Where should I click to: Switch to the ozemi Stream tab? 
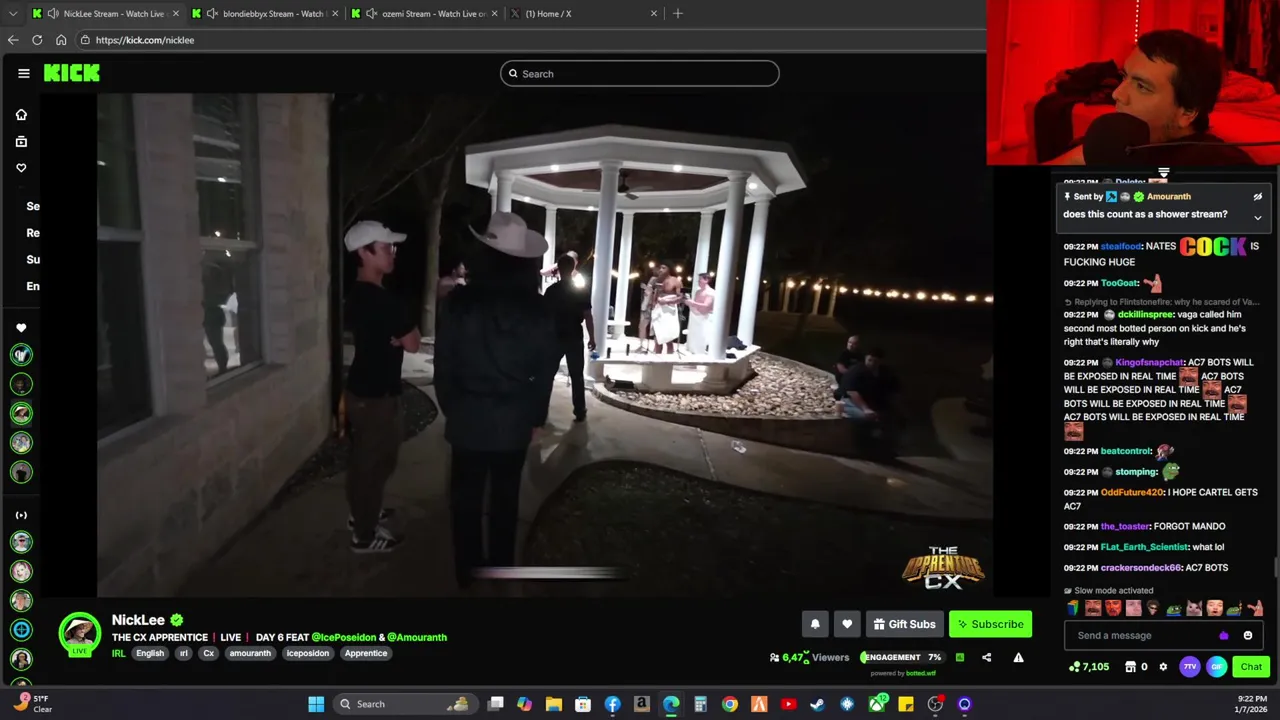425,13
